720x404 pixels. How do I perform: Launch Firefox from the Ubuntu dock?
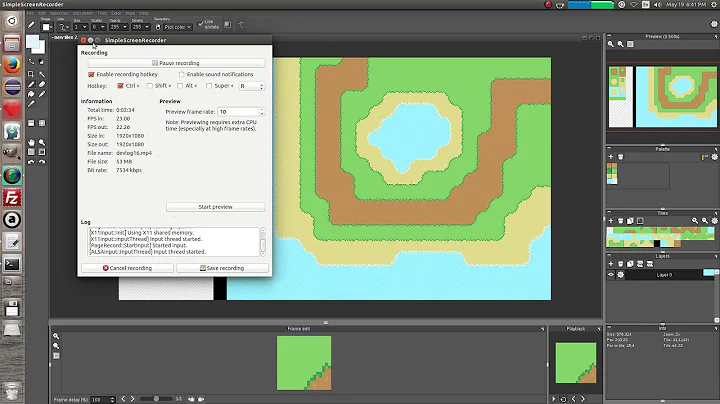(12, 65)
